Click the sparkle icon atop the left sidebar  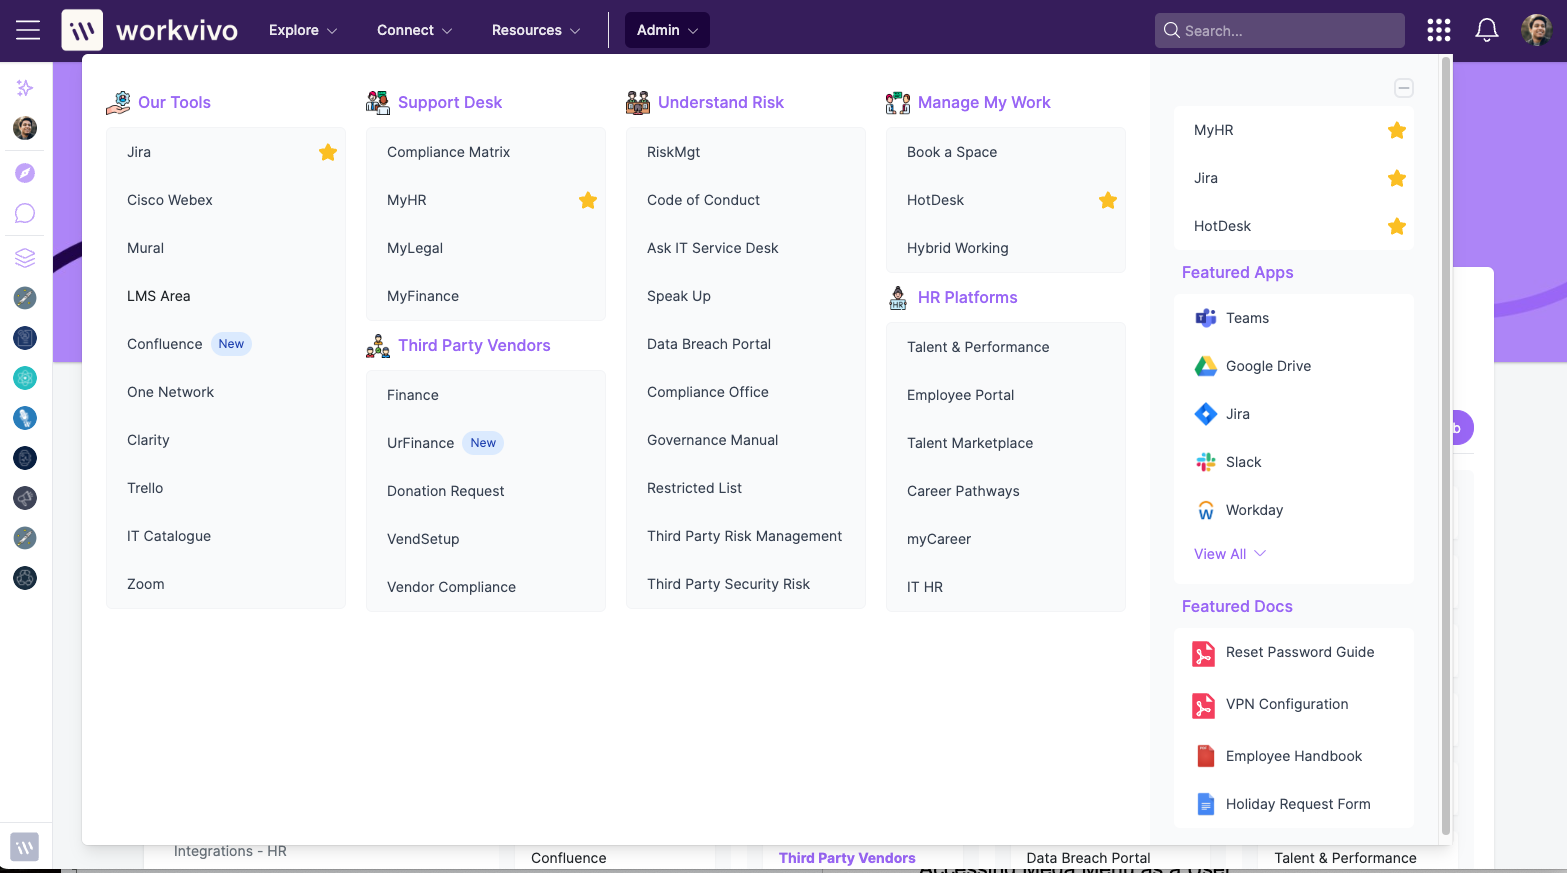click(x=24, y=88)
